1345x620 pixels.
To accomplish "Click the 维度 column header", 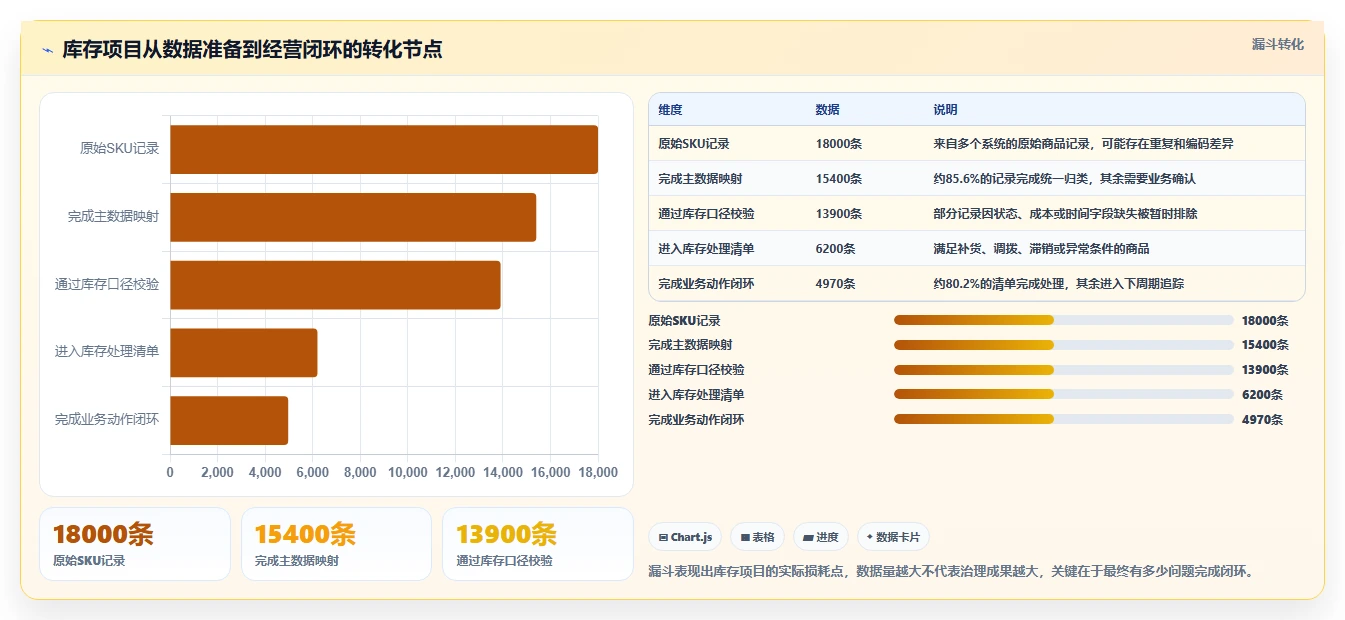I will 670,110.
